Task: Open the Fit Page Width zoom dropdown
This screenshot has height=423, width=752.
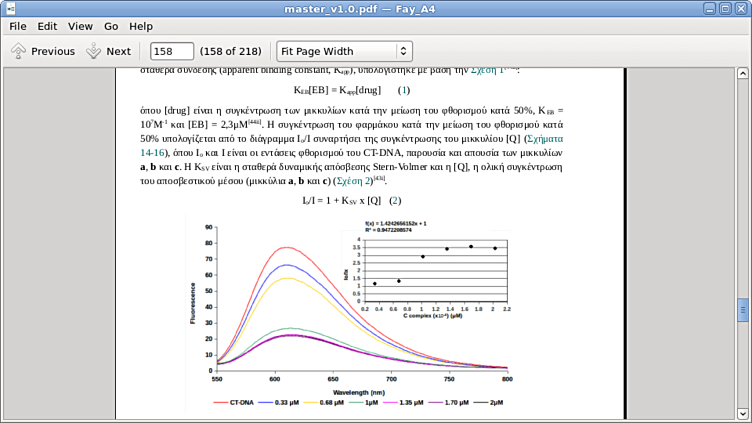Action: pyautogui.click(x=344, y=51)
